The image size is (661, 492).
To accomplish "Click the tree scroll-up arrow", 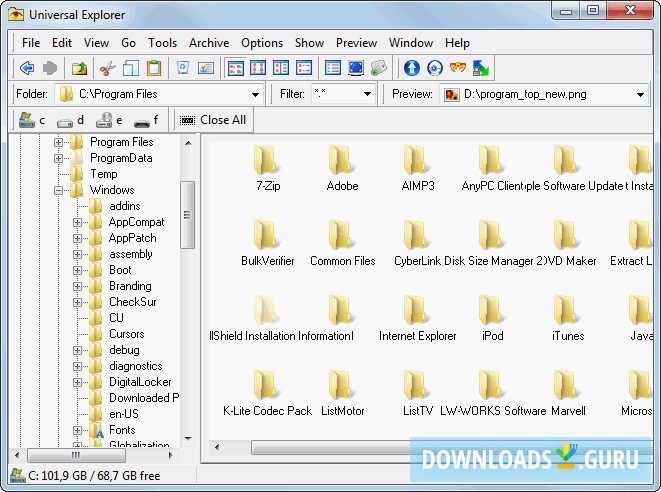I will coord(188,143).
